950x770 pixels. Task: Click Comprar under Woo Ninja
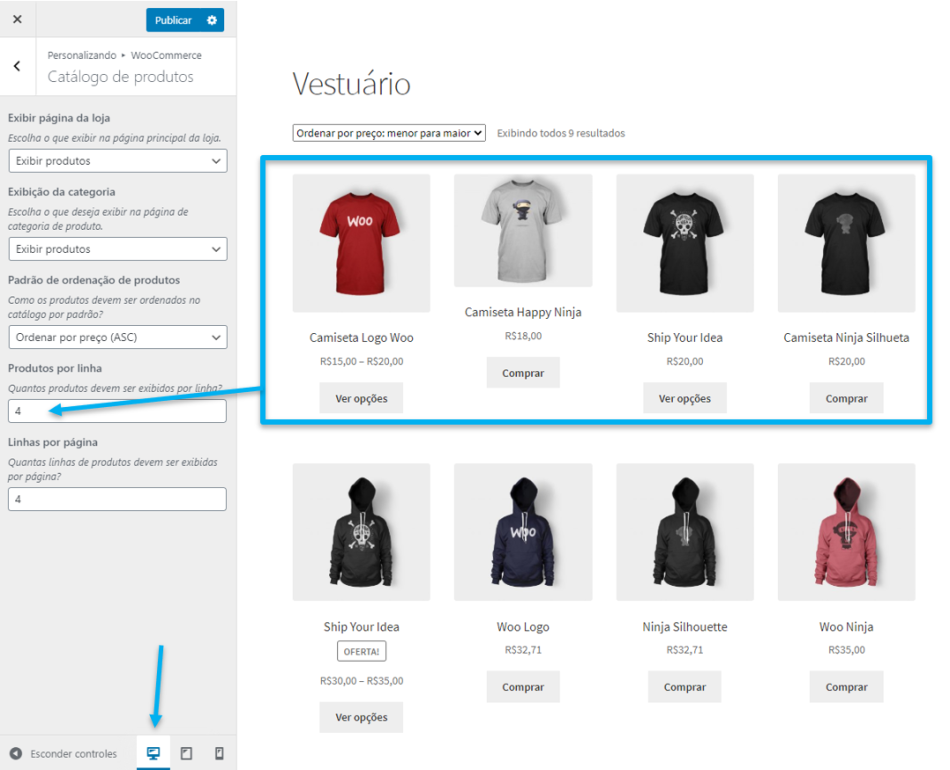846,687
